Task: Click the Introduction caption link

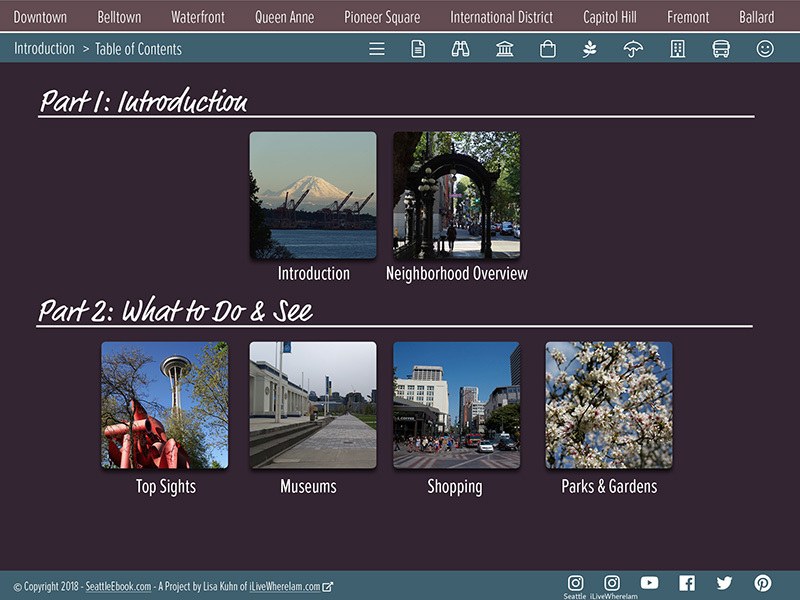Action: tap(313, 273)
